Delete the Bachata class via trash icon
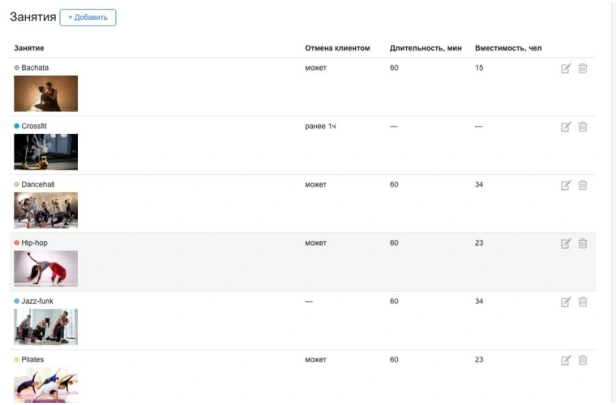This screenshot has width=616, height=405. click(x=583, y=68)
